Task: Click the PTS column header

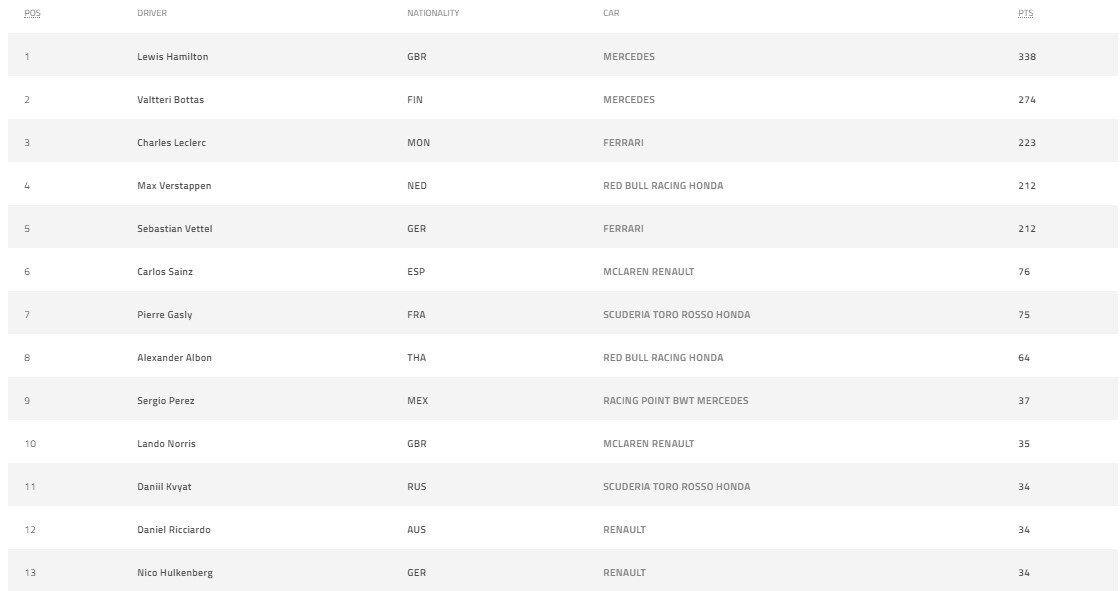Action: [x=1026, y=13]
